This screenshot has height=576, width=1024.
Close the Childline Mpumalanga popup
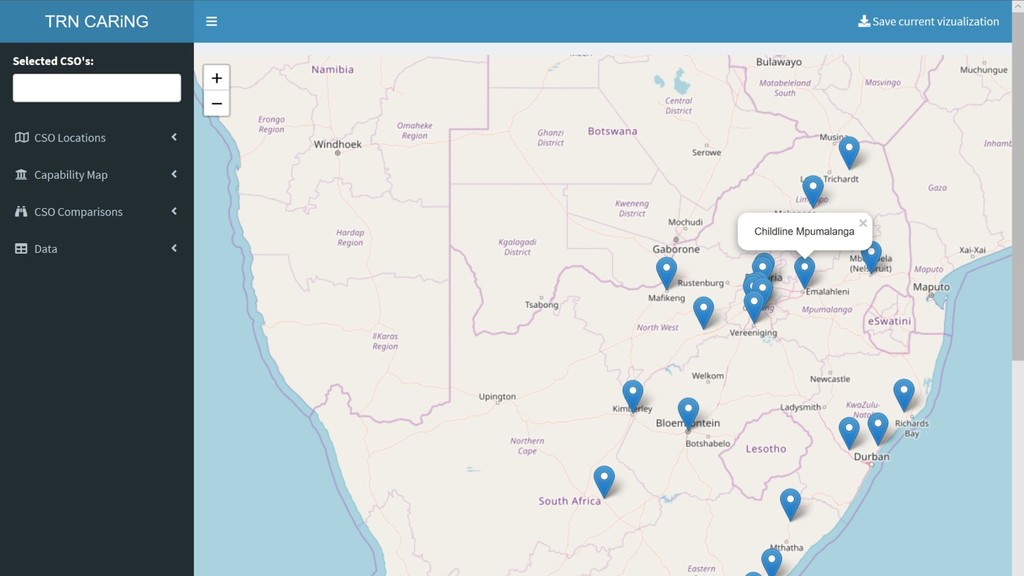pyautogui.click(x=863, y=223)
